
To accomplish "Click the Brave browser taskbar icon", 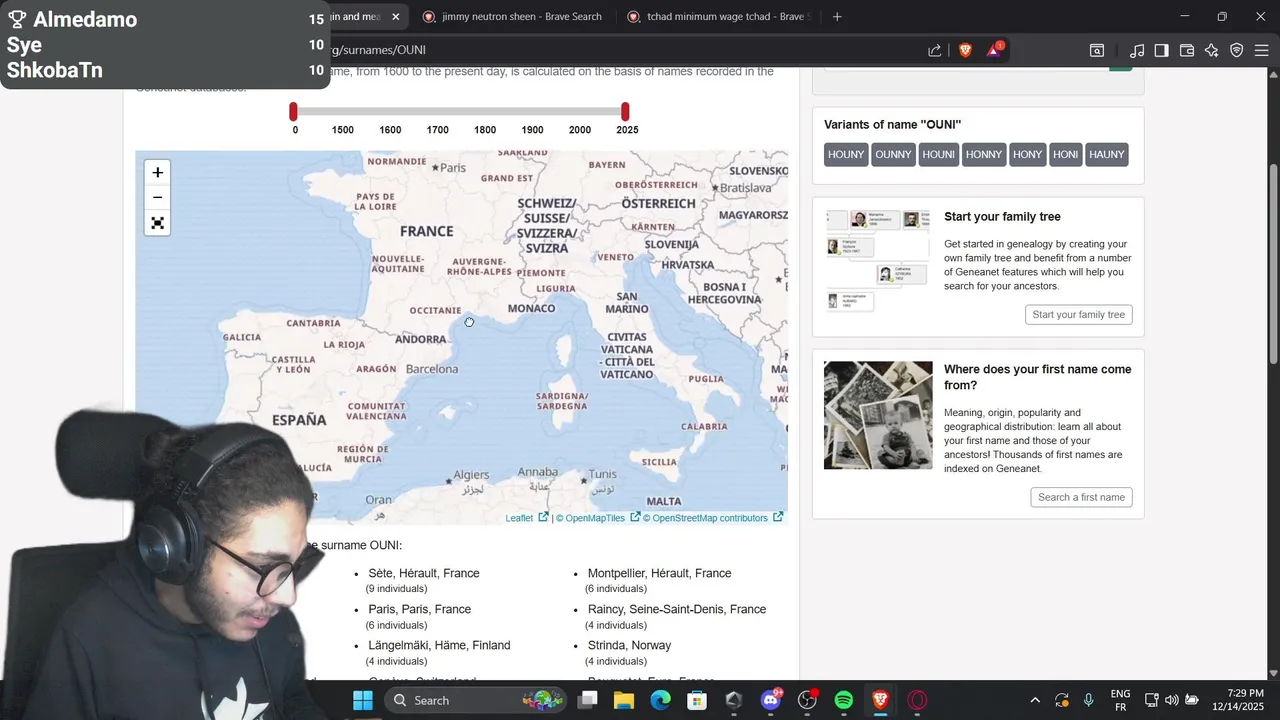I will [x=880, y=700].
